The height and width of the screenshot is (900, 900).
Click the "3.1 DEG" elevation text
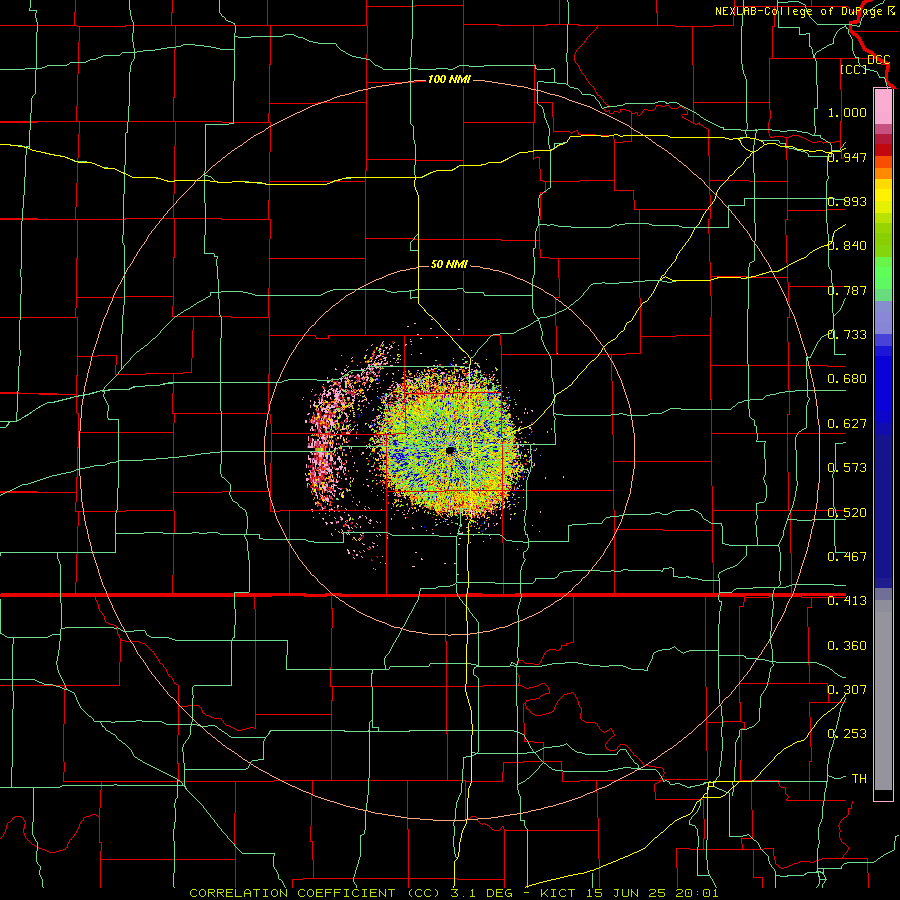[483, 893]
